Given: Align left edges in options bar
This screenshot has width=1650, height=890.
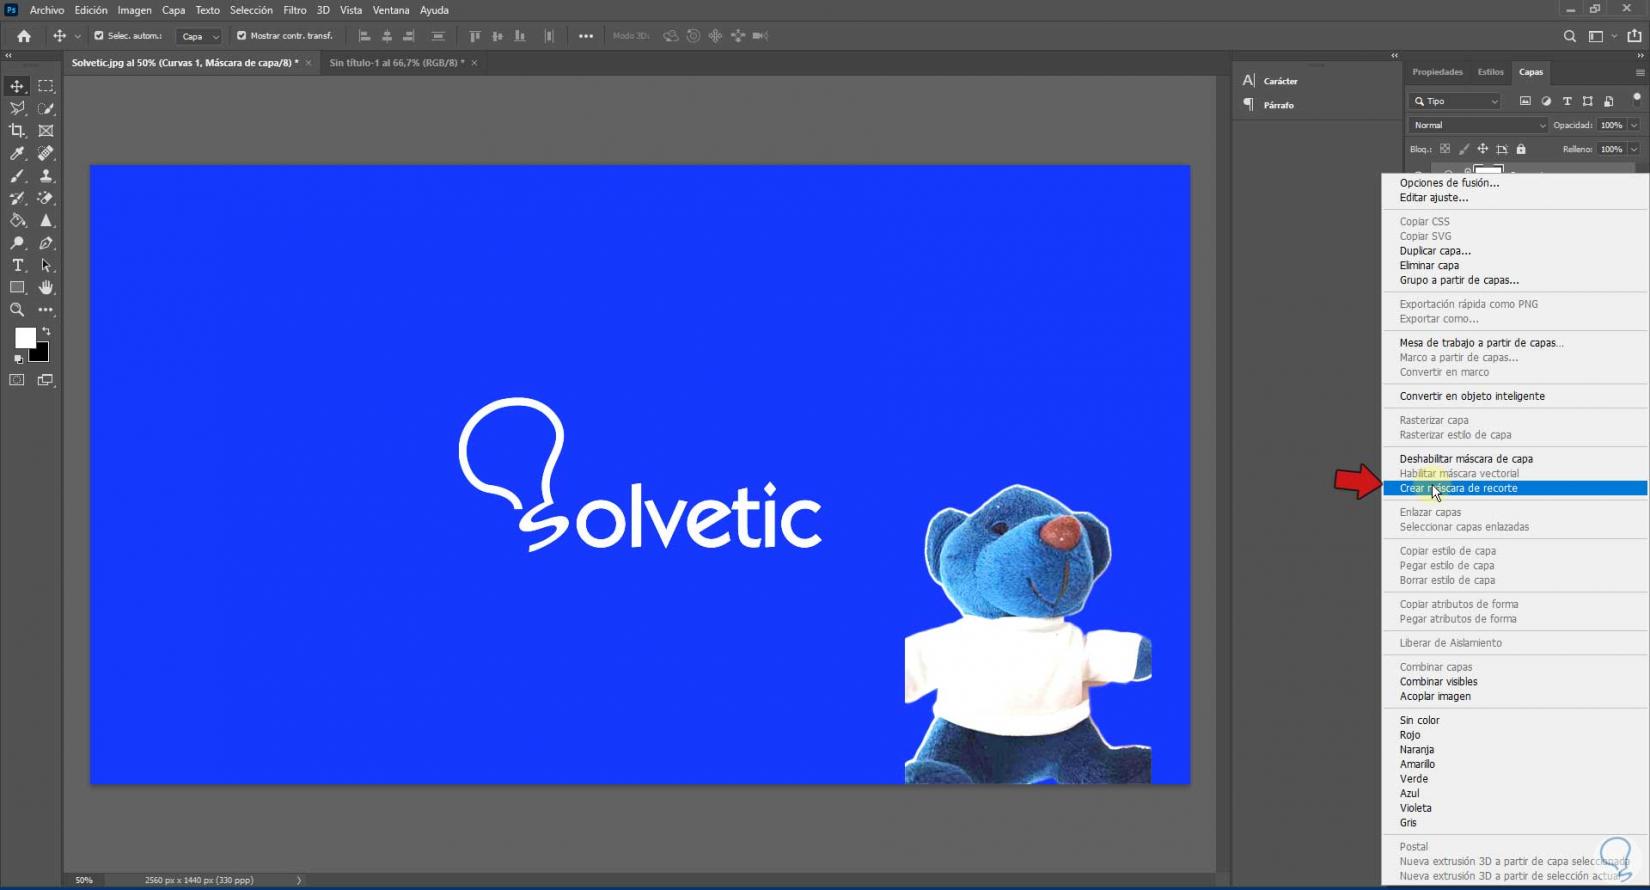Looking at the screenshot, I should pyautogui.click(x=364, y=36).
